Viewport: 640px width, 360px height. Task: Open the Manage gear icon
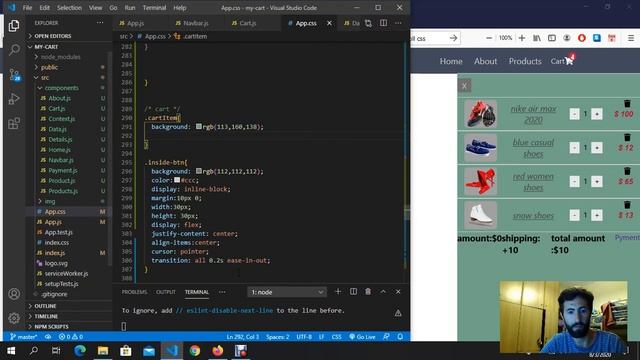click(x=14, y=318)
